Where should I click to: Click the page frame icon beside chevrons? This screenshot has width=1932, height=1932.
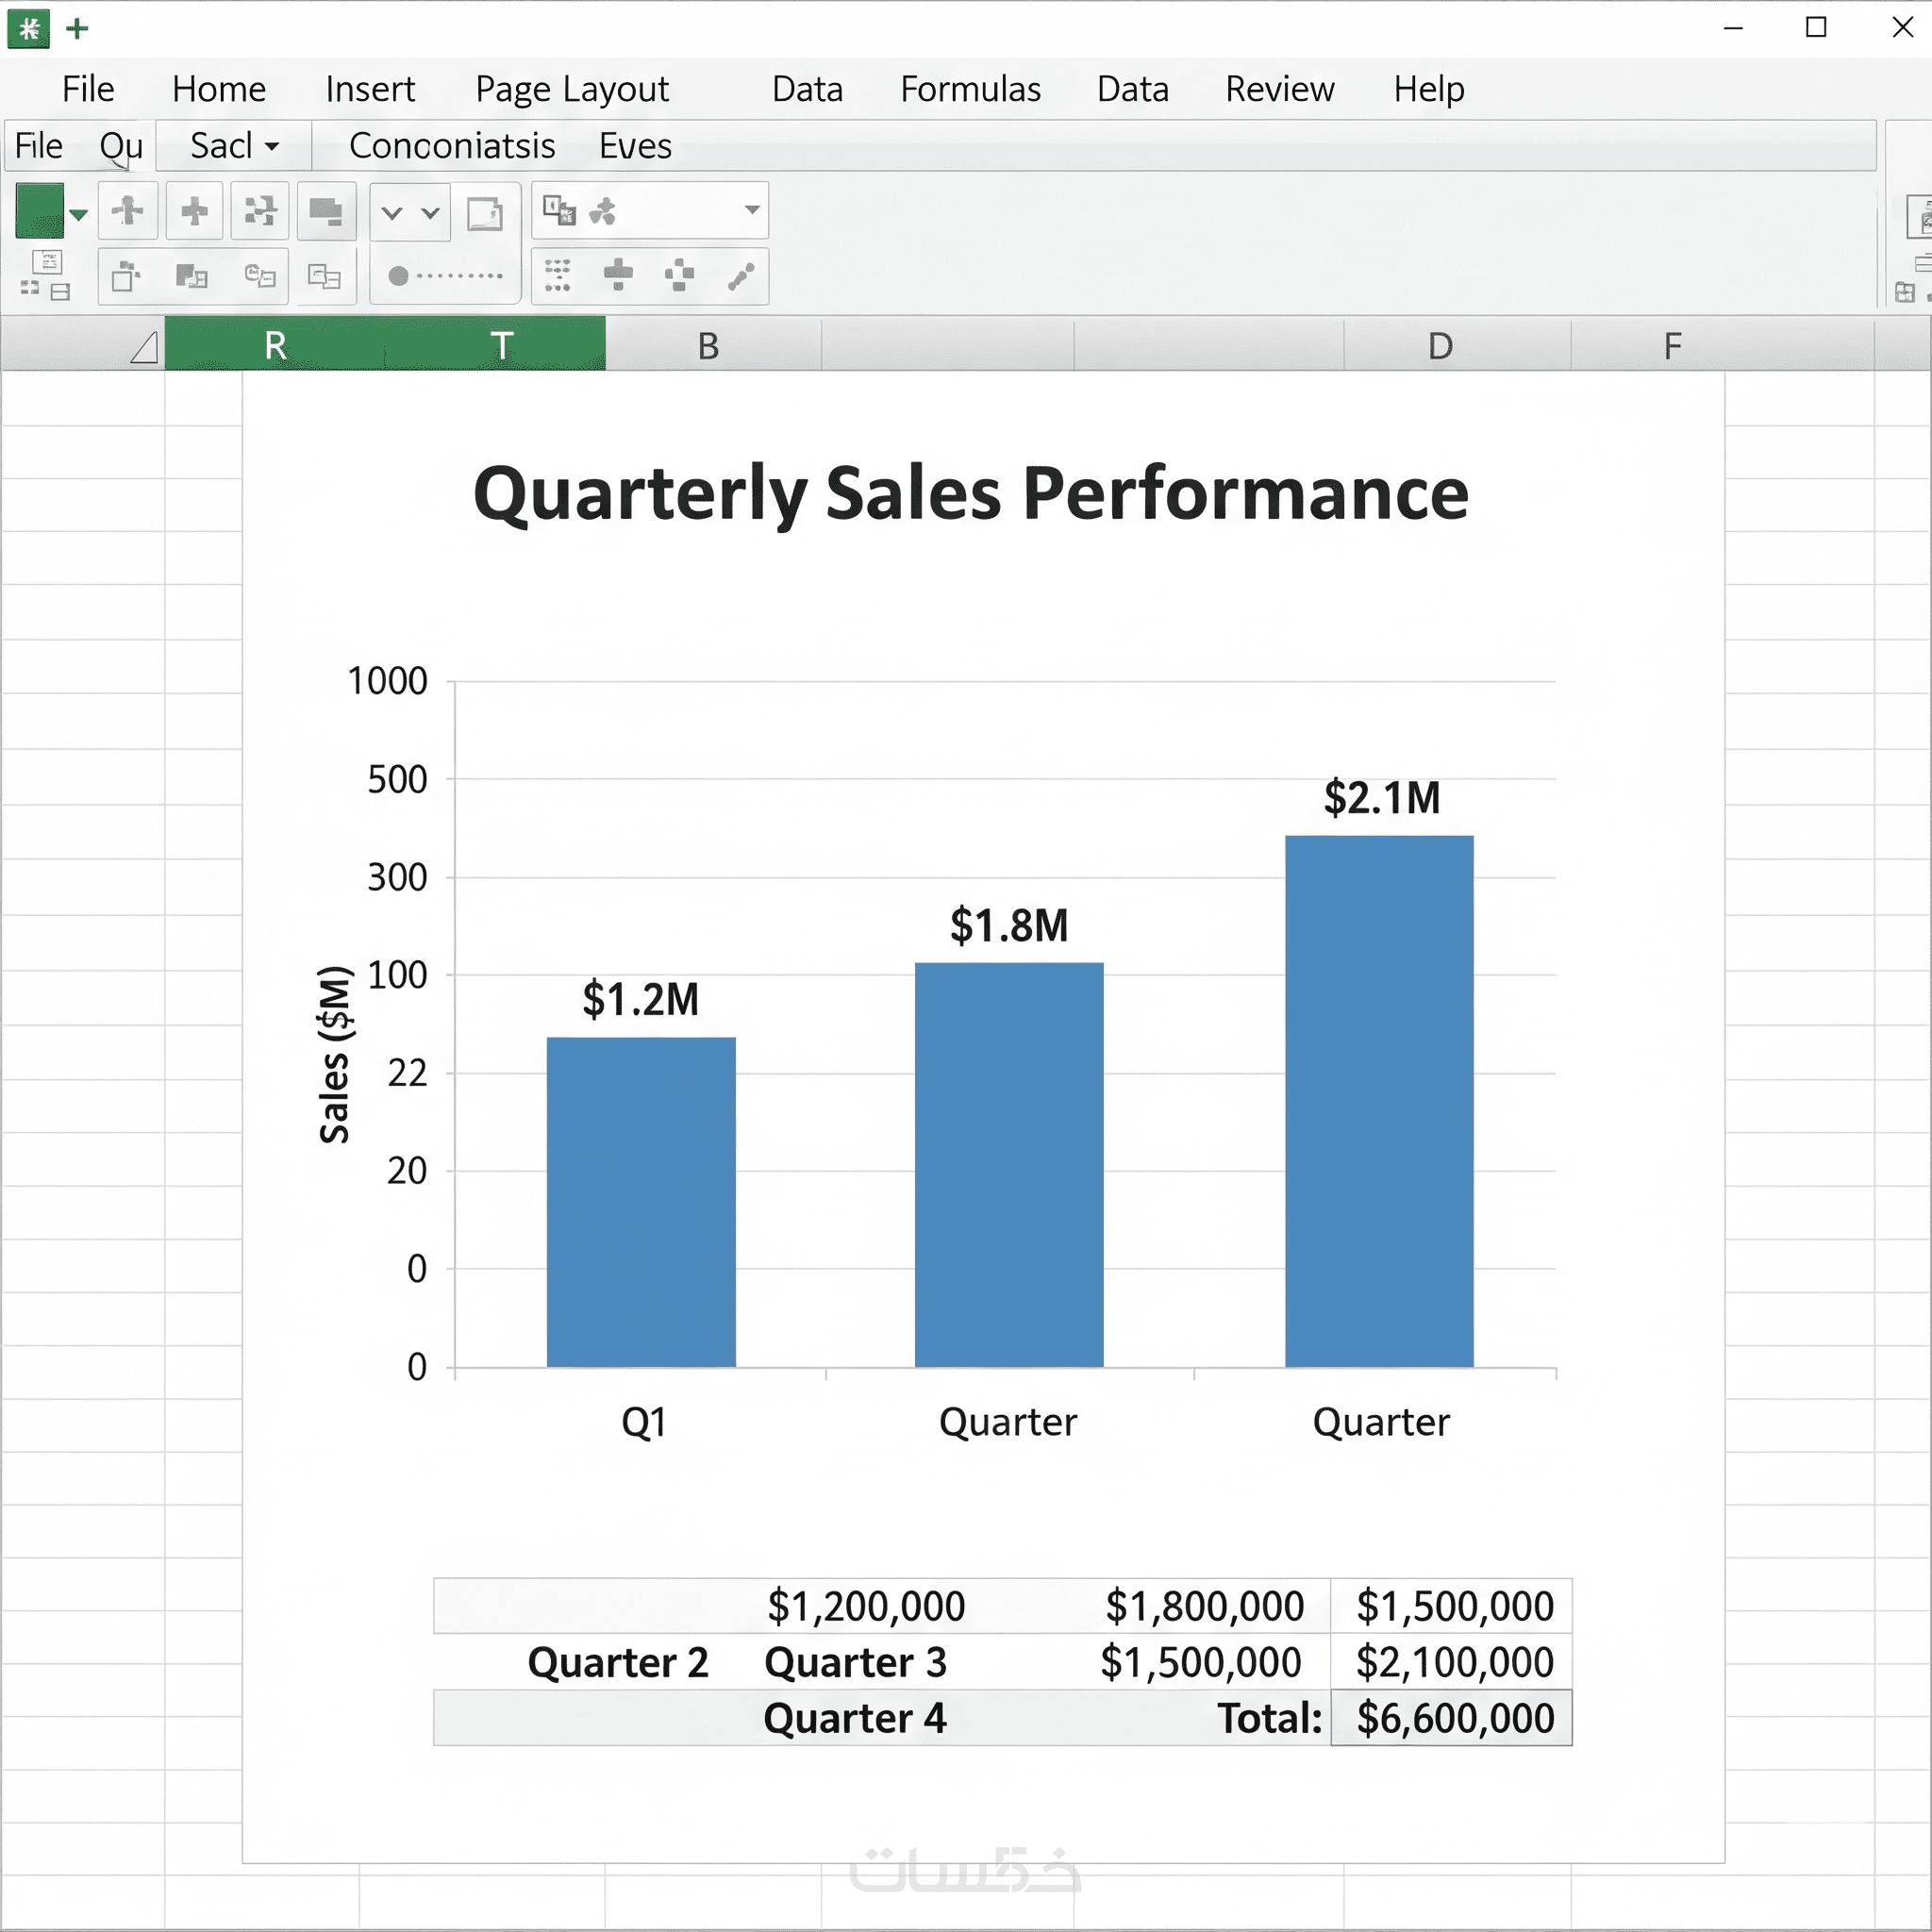point(485,213)
